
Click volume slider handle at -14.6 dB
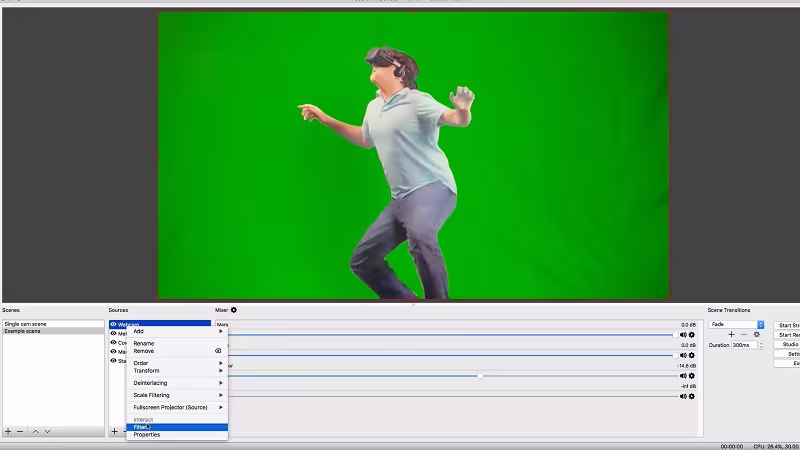tap(480, 376)
